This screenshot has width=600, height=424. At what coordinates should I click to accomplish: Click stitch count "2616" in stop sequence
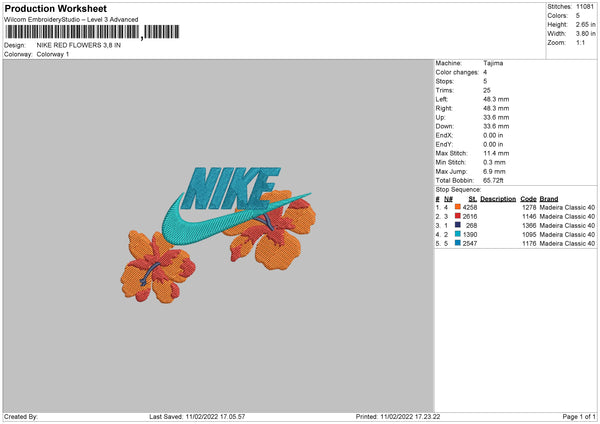pos(470,217)
